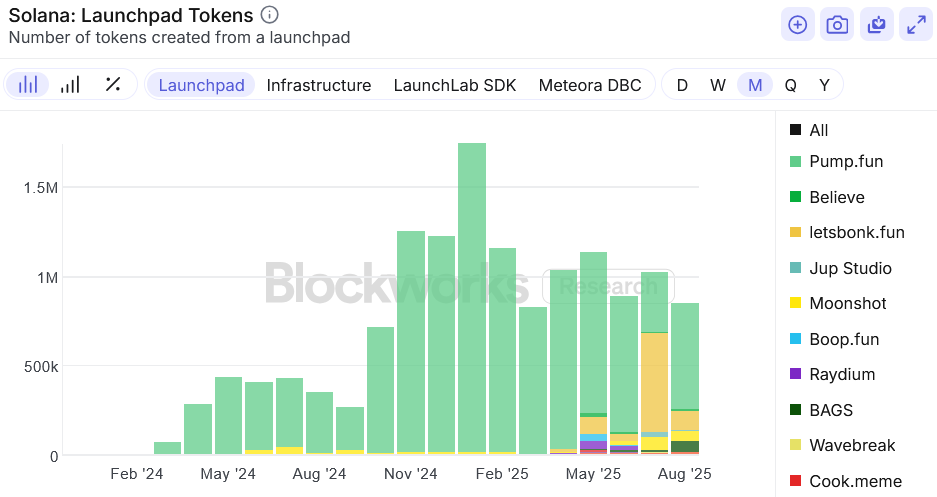Click the tallest green bar after Nov '24
This screenshot has height=497, width=937.
tap(472, 297)
